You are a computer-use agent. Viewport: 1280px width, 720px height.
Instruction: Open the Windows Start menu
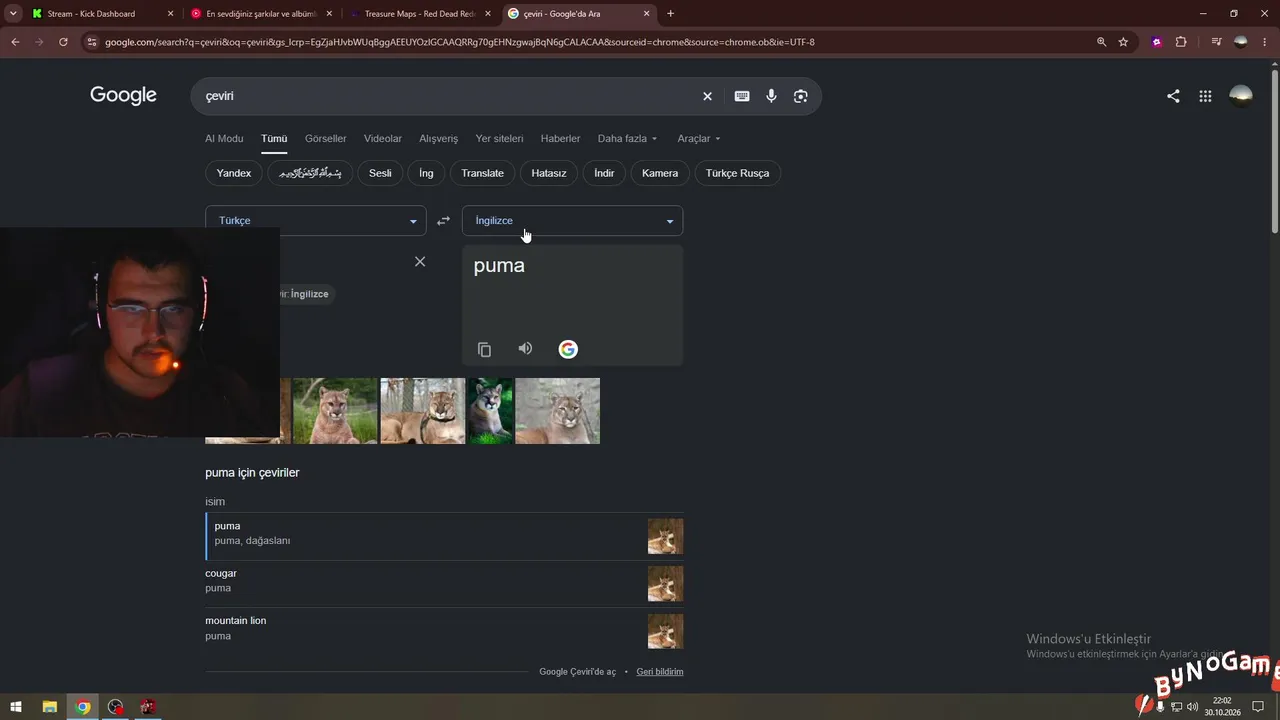[x=15, y=707]
